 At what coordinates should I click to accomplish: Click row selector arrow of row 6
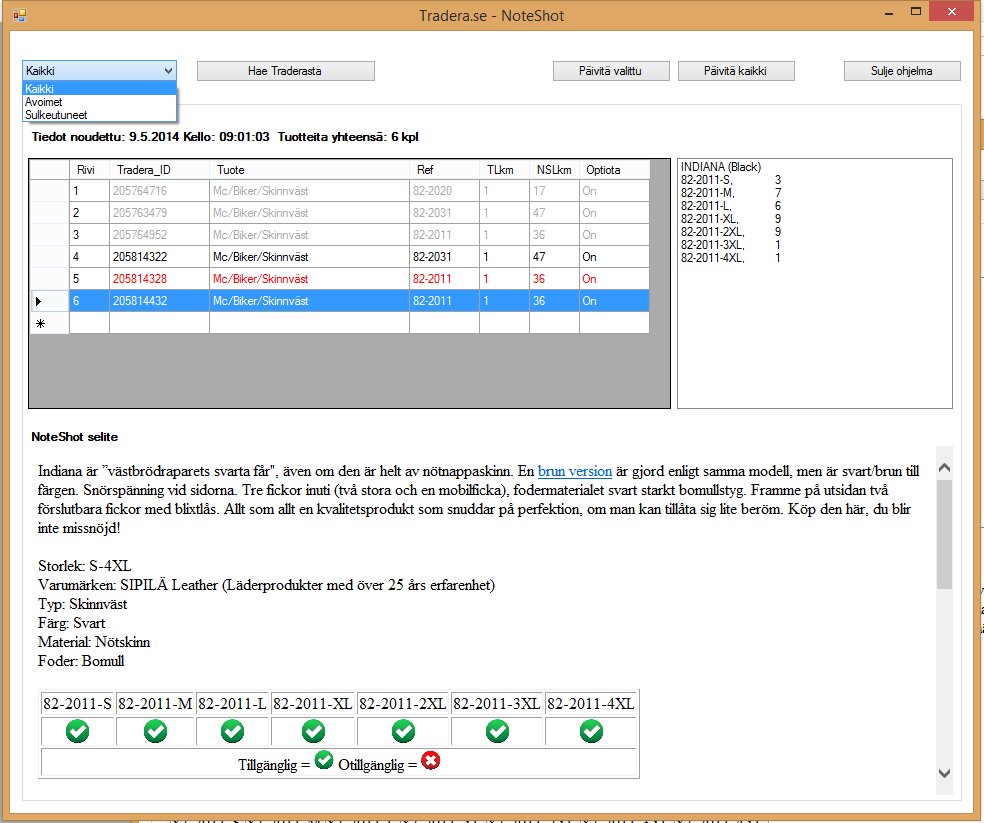click(x=49, y=301)
